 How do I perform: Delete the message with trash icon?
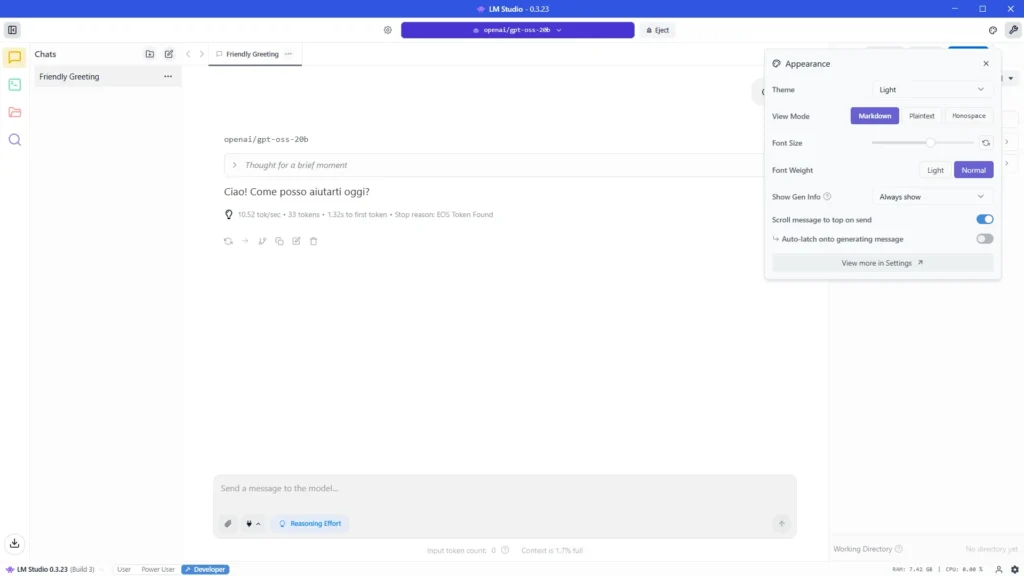313,241
